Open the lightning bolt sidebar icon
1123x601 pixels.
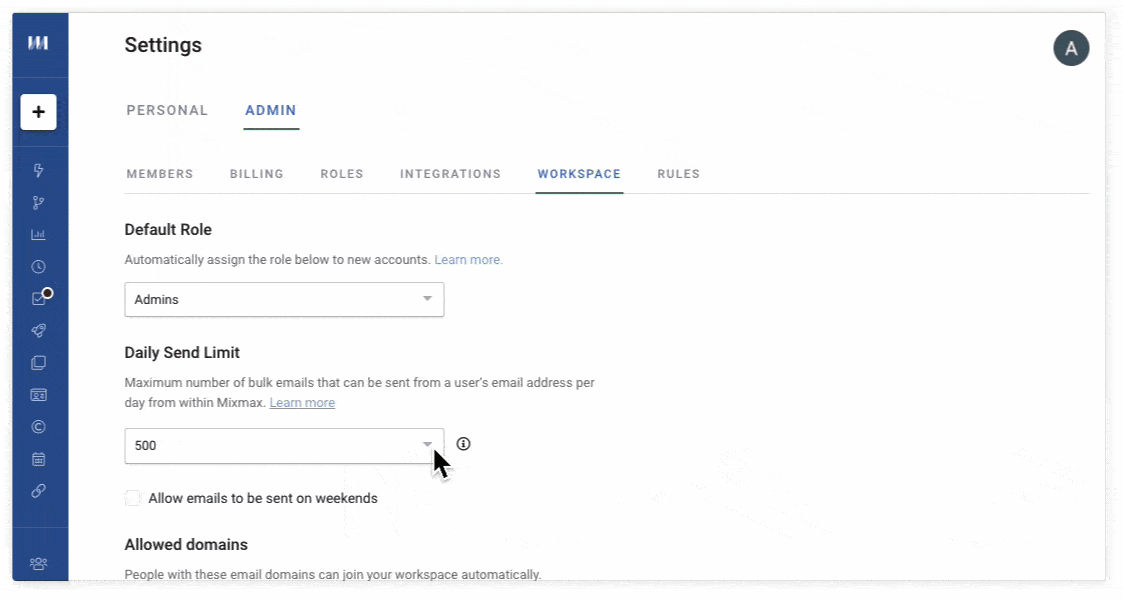(39, 170)
